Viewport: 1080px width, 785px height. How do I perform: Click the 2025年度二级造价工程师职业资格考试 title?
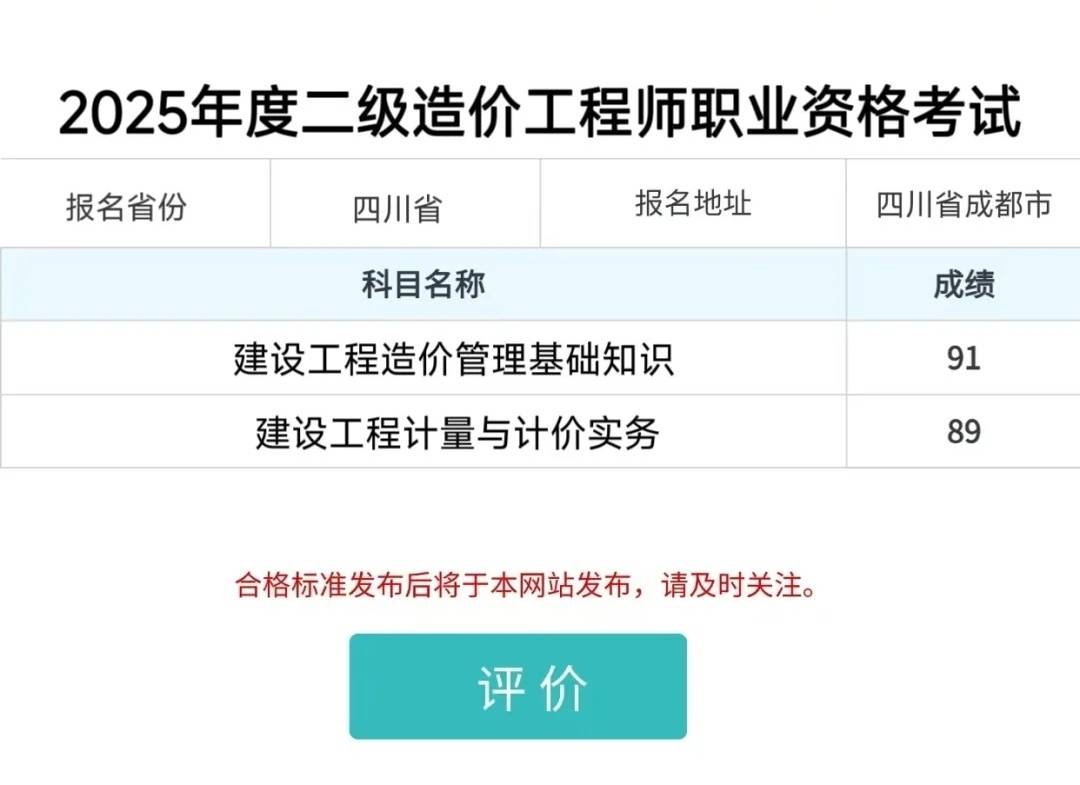pos(540,110)
